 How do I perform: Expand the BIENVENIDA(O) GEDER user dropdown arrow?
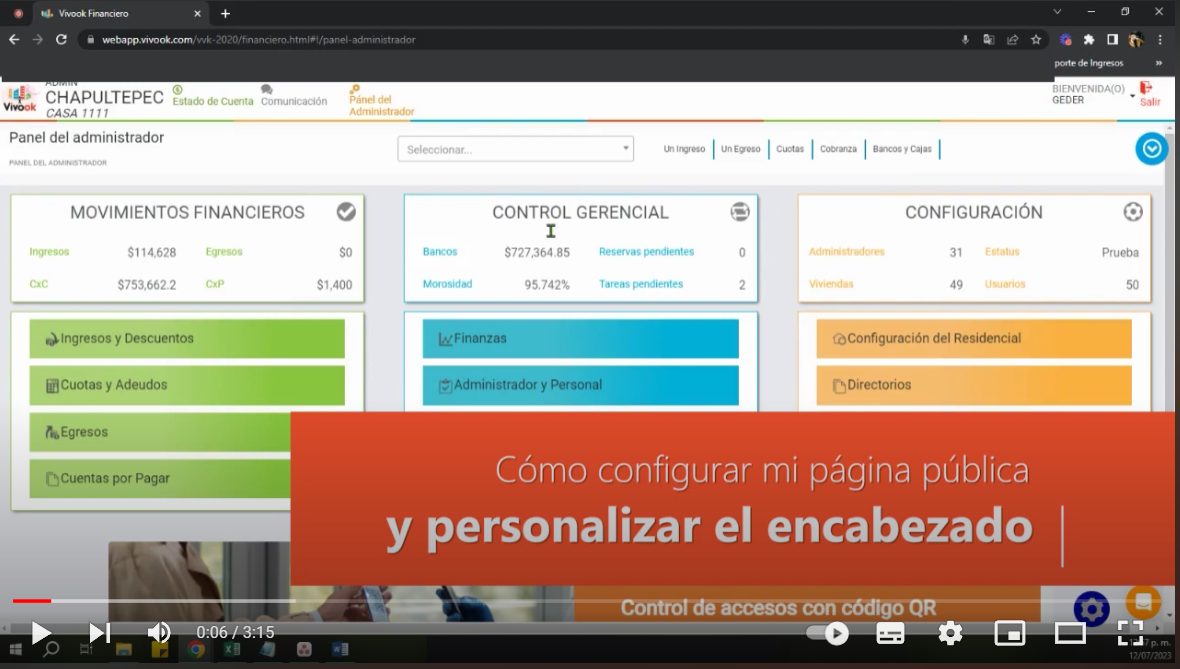1132,96
